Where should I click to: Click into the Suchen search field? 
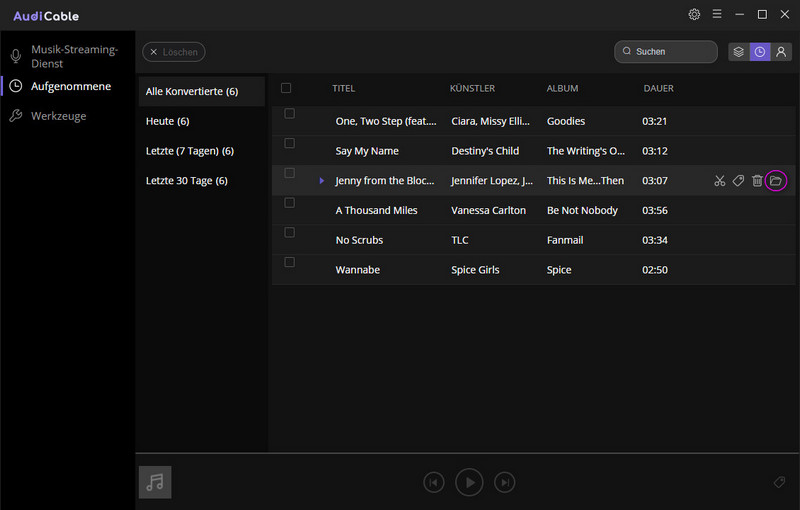tap(670, 52)
